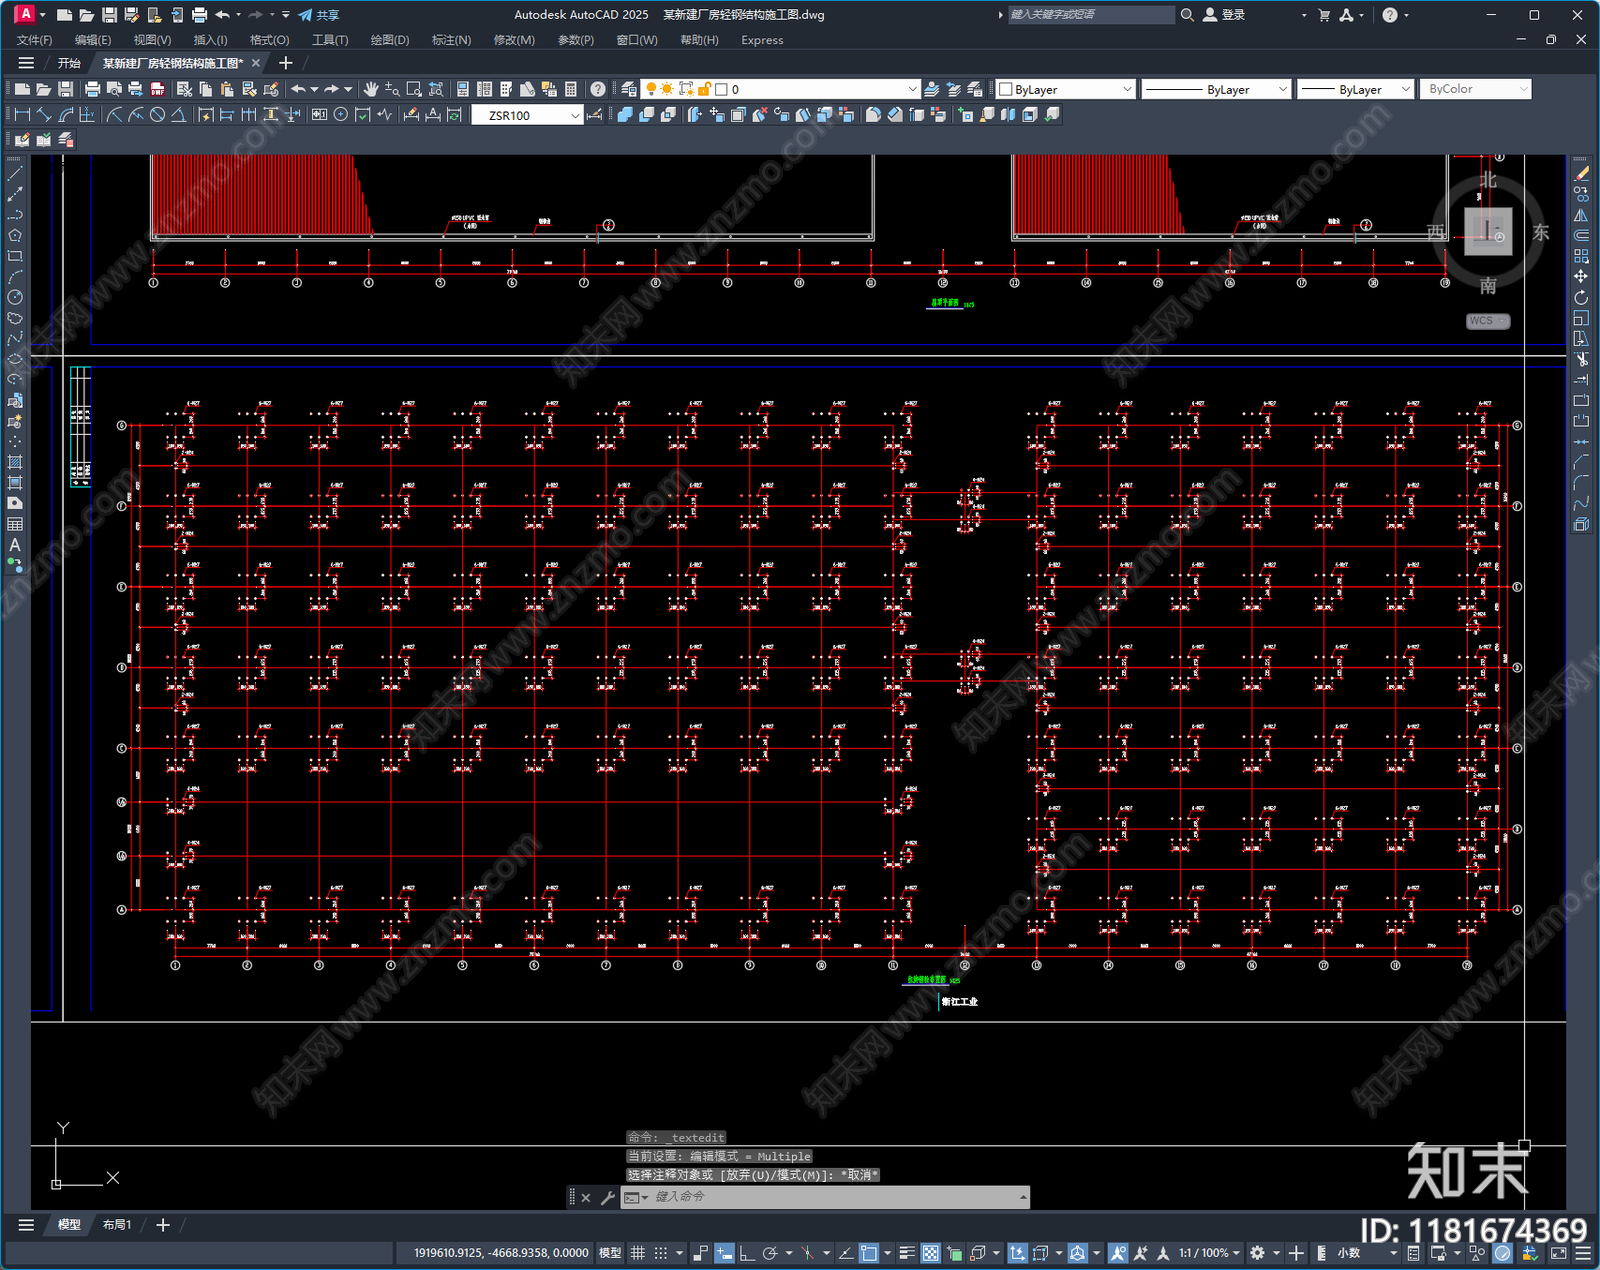This screenshot has height=1270, width=1600.
Task: Click the Plot print icon
Action: (x=92, y=89)
